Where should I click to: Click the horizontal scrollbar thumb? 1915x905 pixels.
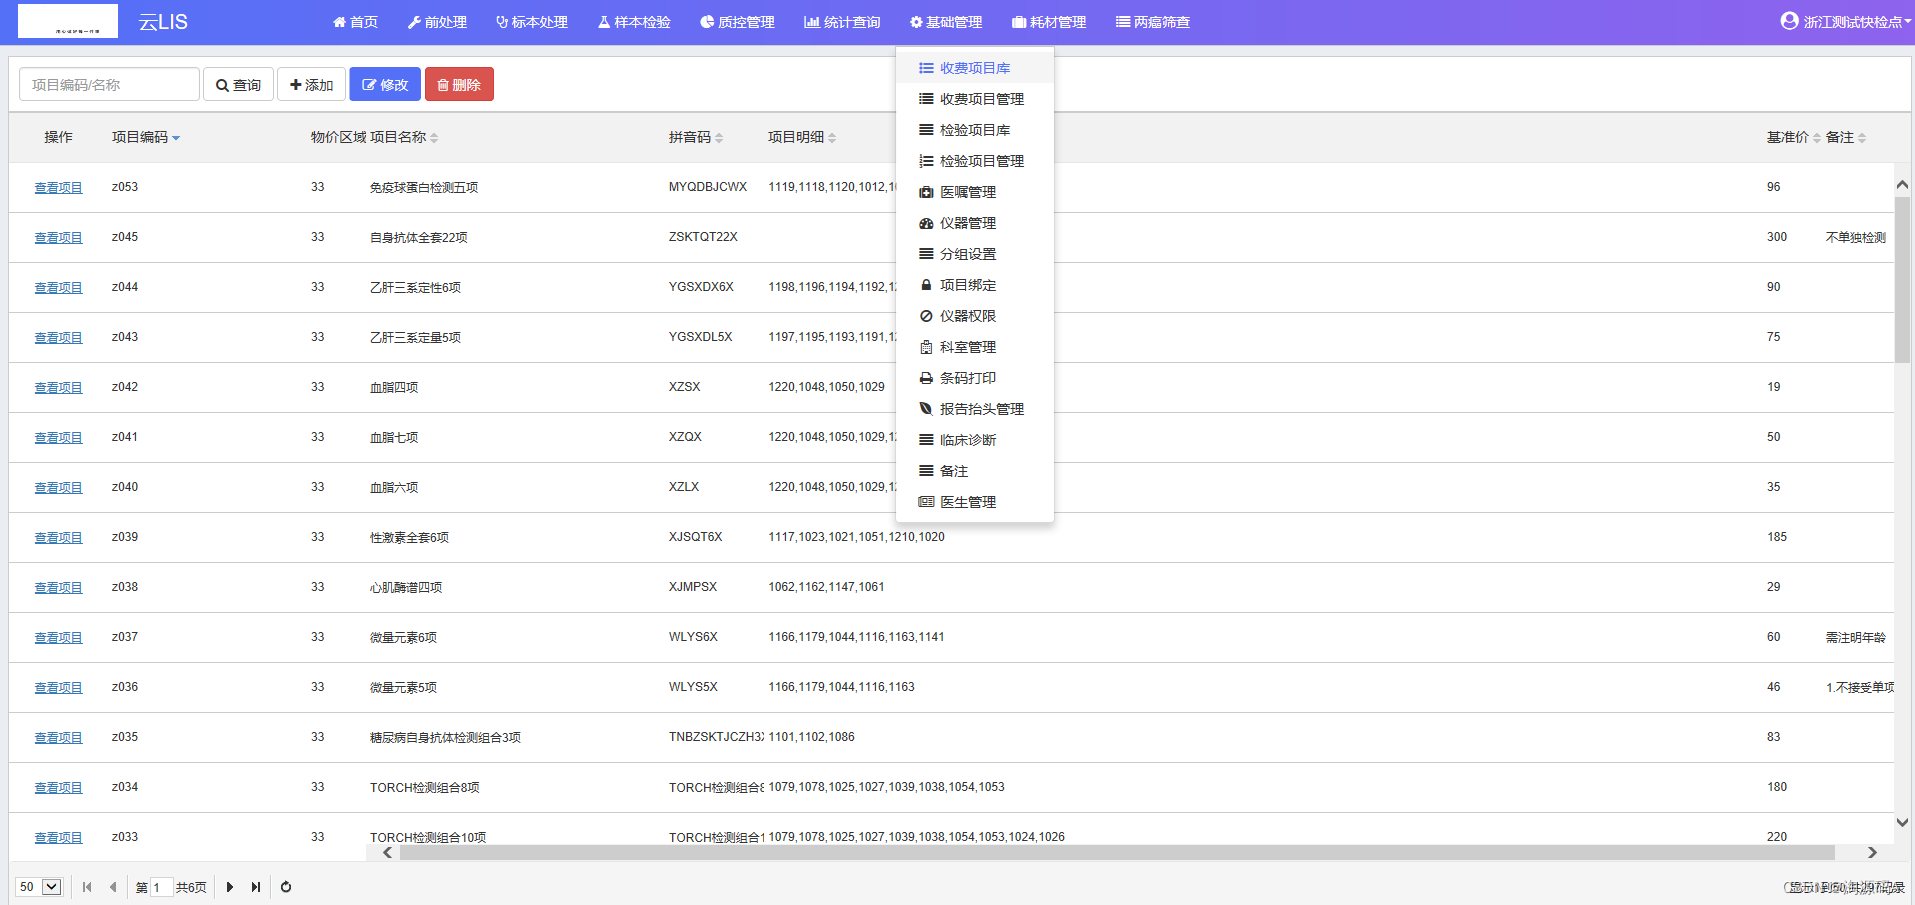point(1117,853)
